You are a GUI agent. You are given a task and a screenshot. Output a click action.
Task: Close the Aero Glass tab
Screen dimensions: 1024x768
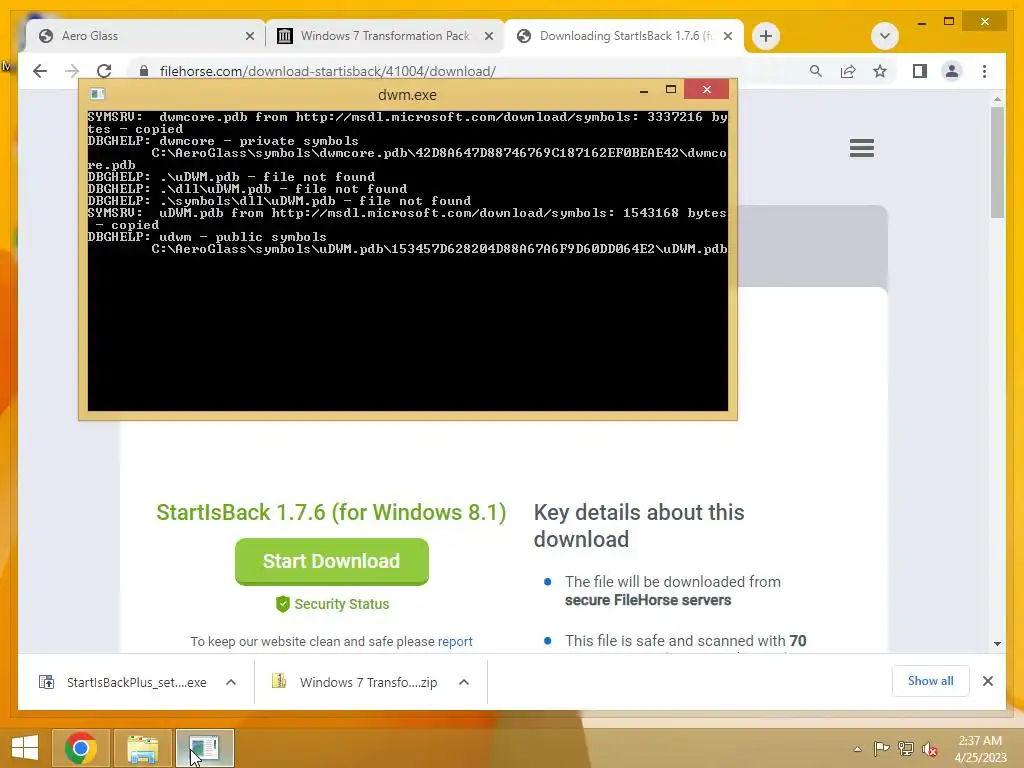pos(249,36)
